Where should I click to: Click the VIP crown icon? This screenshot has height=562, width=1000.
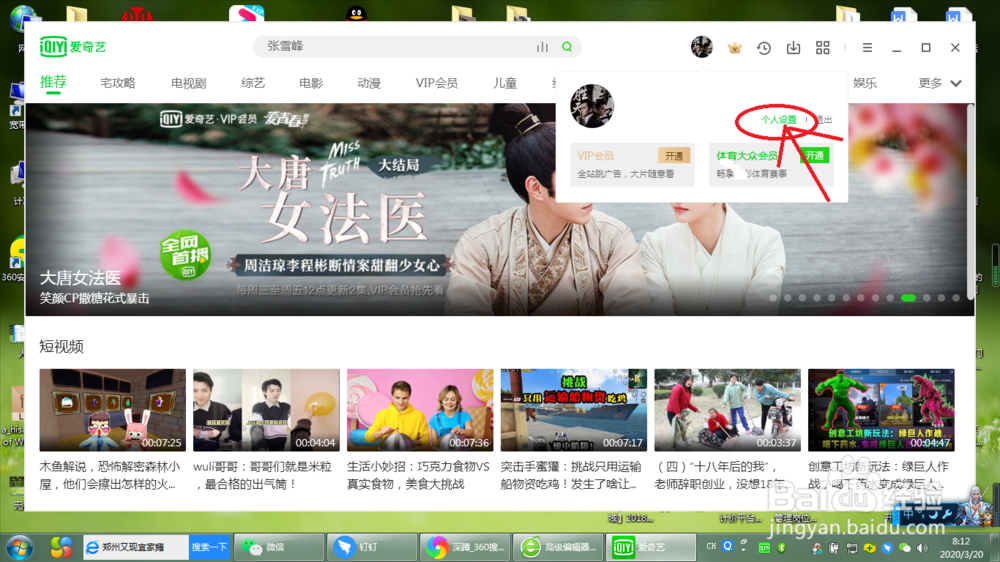point(735,47)
